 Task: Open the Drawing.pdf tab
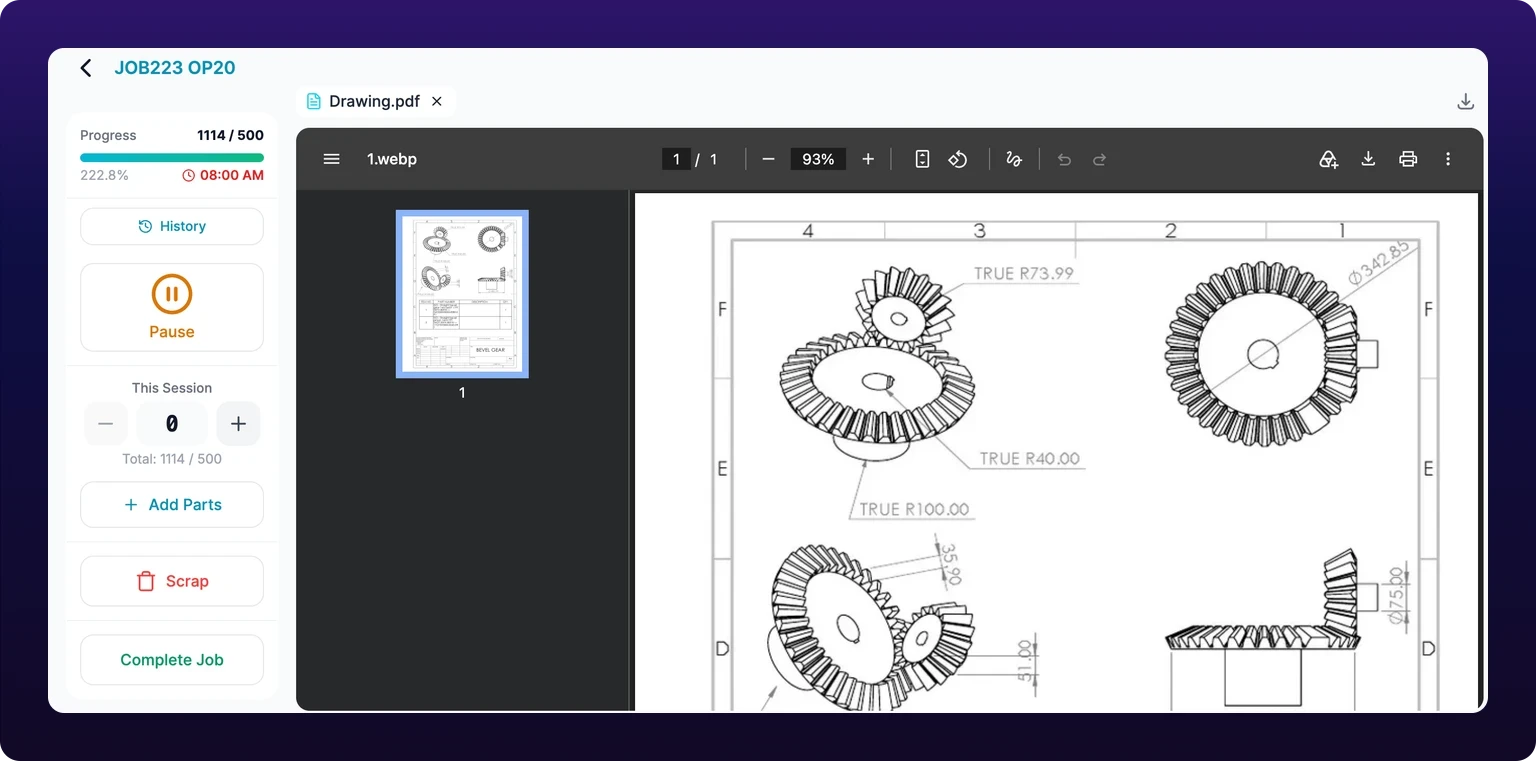click(374, 101)
